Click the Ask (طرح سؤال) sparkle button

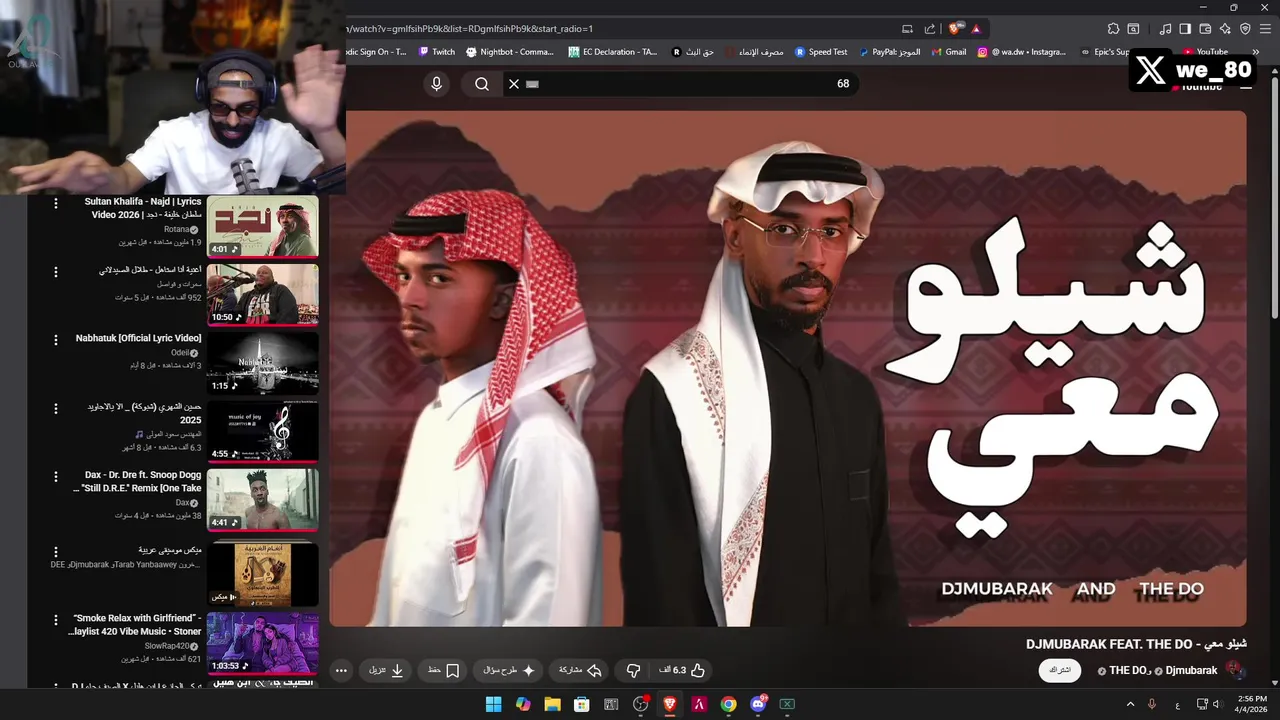pos(509,670)
